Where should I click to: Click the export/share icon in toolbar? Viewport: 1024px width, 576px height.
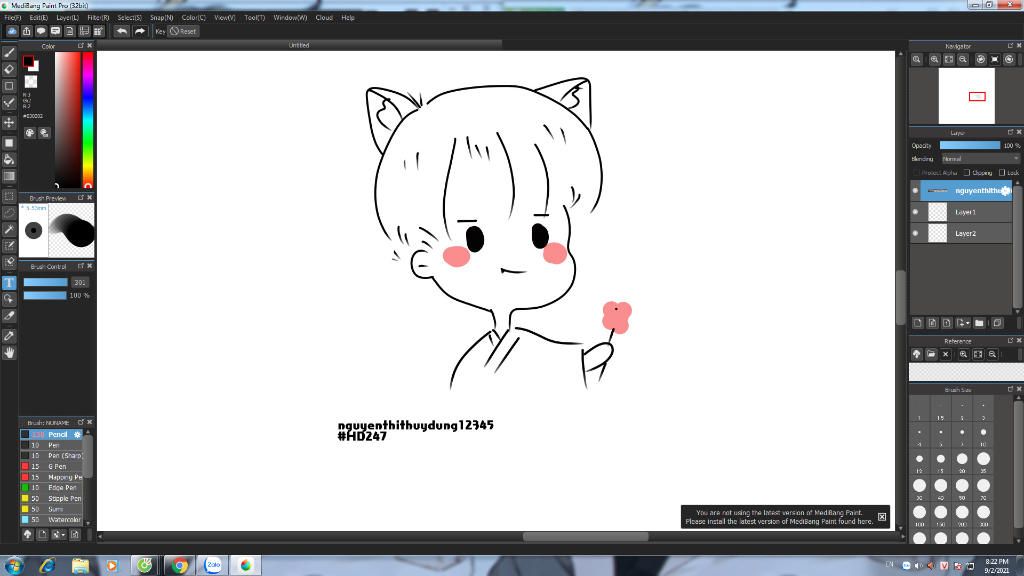[x=27, y=31]
